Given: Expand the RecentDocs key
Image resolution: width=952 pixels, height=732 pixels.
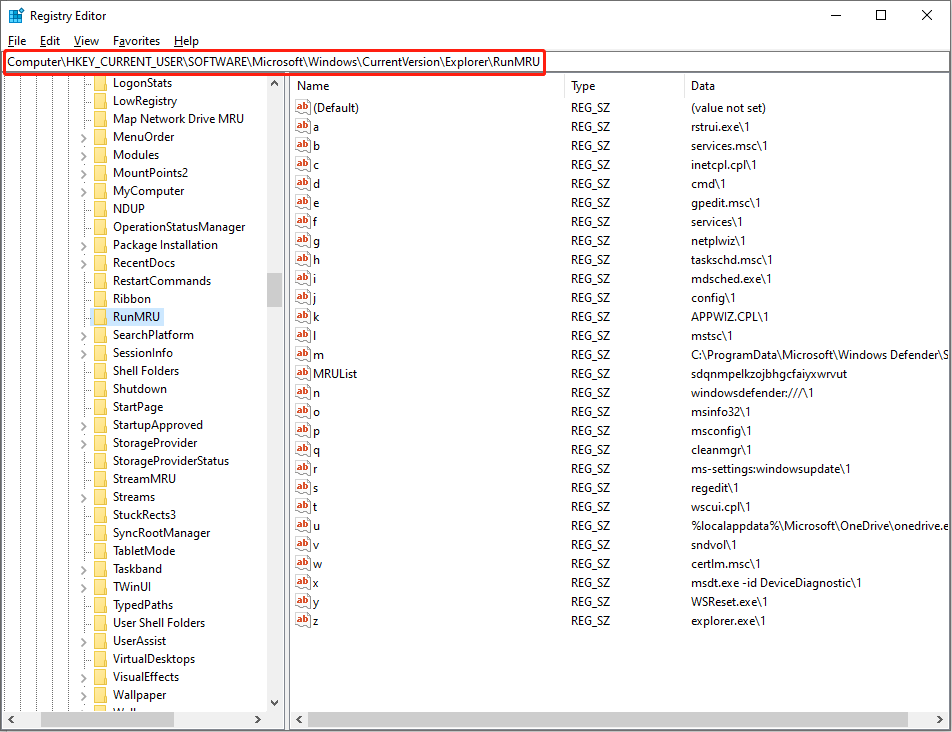Looking at the screenshot, I should [x=84, y=263].
